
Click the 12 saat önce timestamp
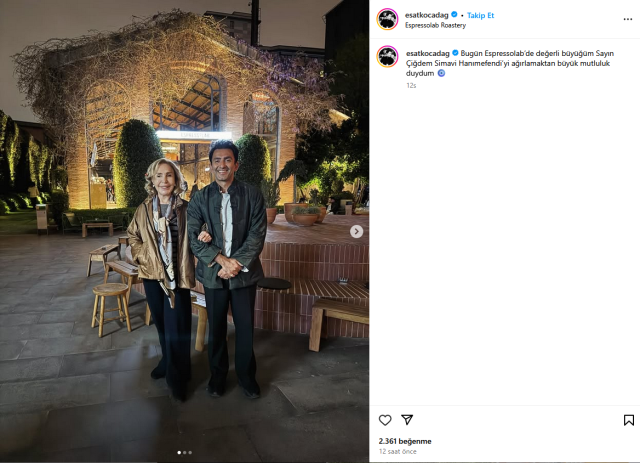pyautogui.click(x=398, y=452)
